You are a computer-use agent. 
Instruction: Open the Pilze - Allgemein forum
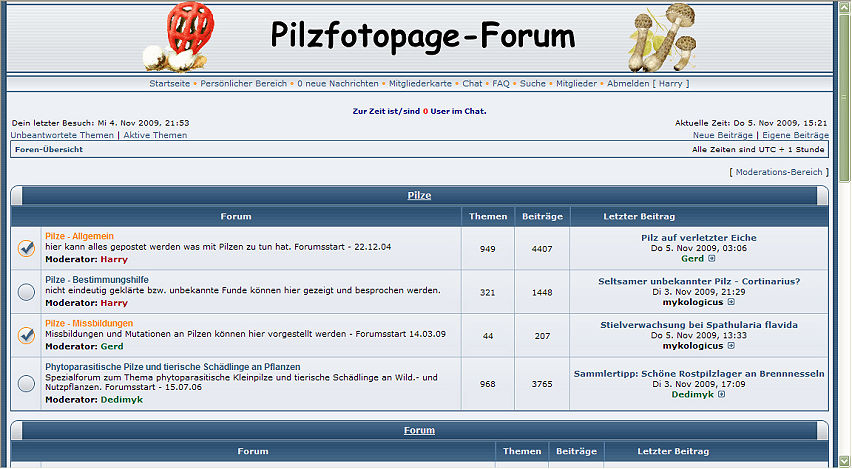pos(79,236)
